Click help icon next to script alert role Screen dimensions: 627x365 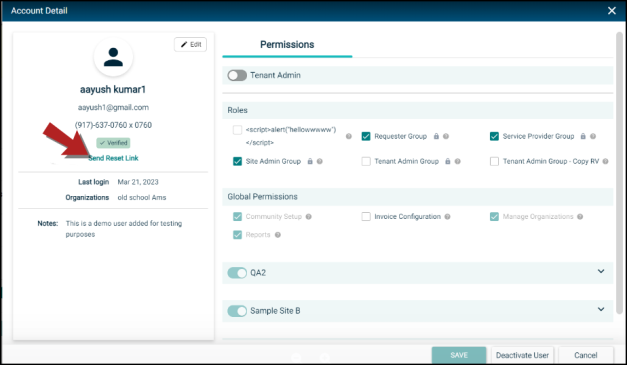(349, 136)
